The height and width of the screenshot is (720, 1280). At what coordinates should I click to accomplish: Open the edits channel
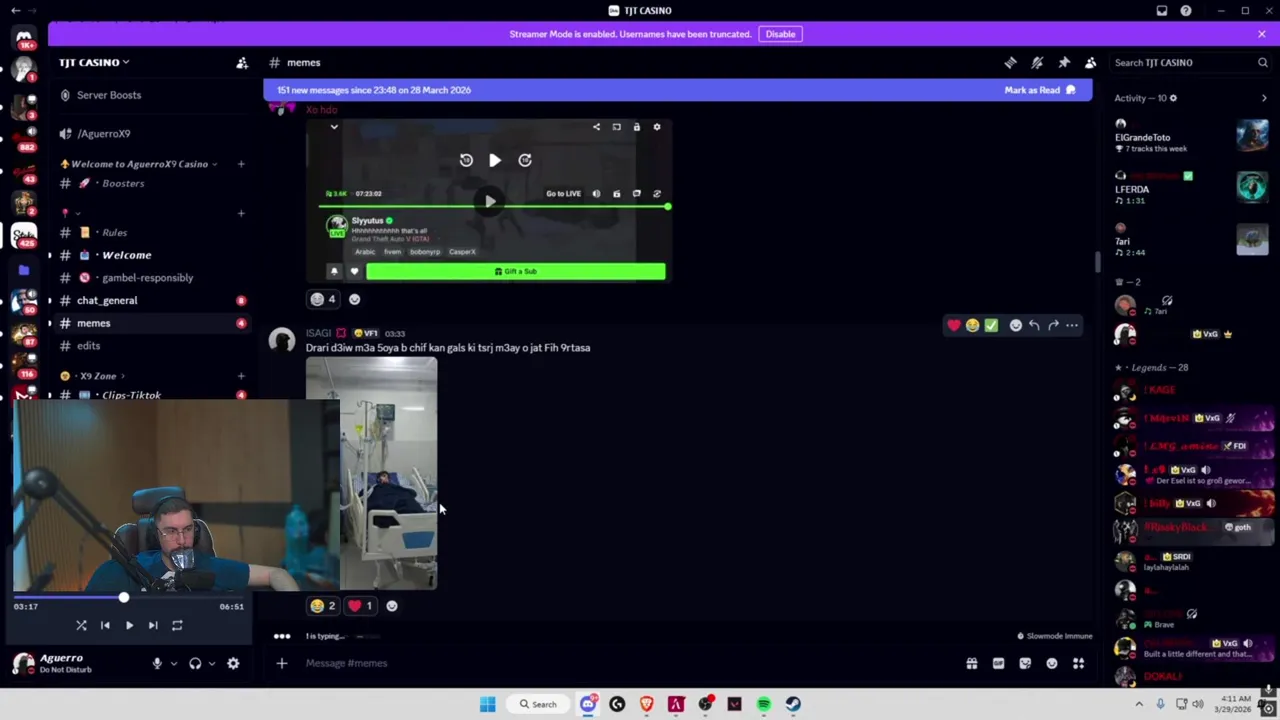(x=150, y=346)
